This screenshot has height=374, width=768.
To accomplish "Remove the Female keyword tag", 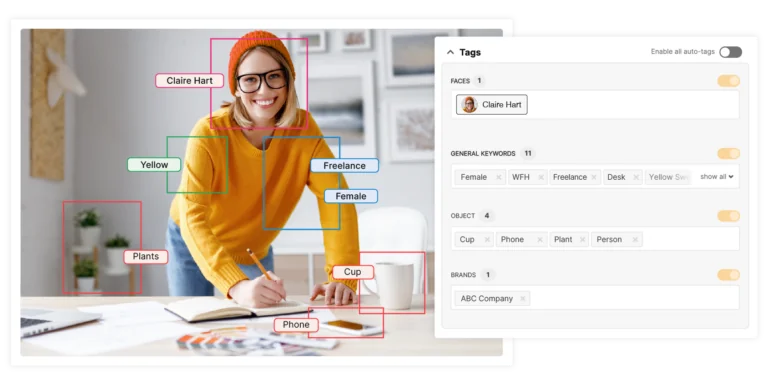I will click(498, 177).
